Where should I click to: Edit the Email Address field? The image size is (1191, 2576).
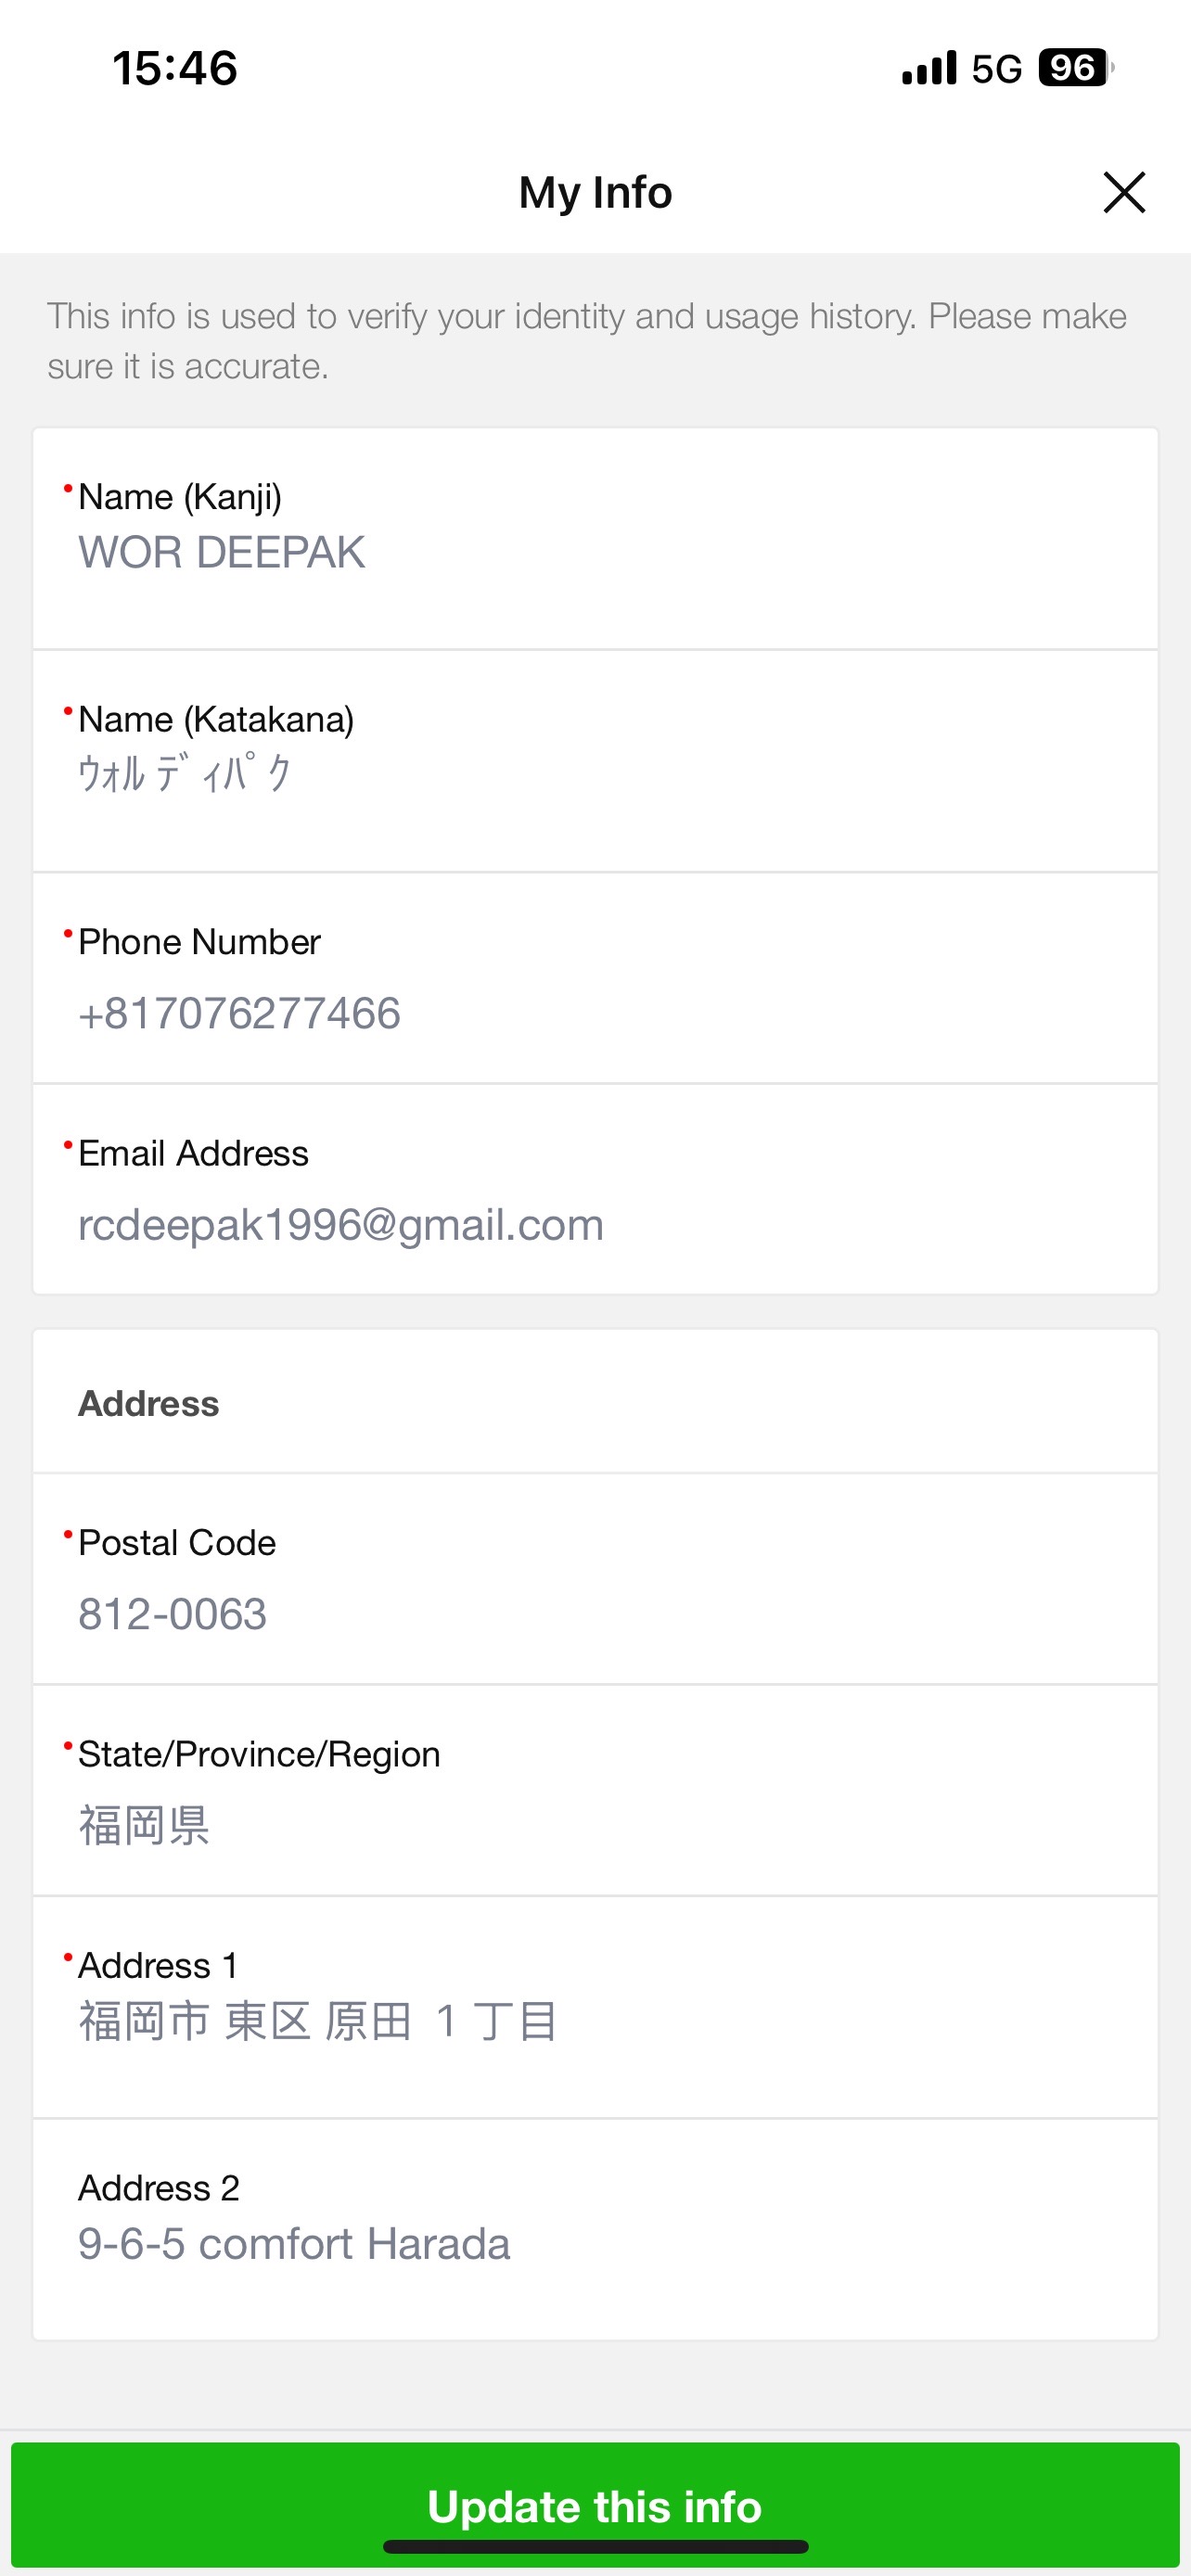pyautogui.click(x=595, y=1190)
